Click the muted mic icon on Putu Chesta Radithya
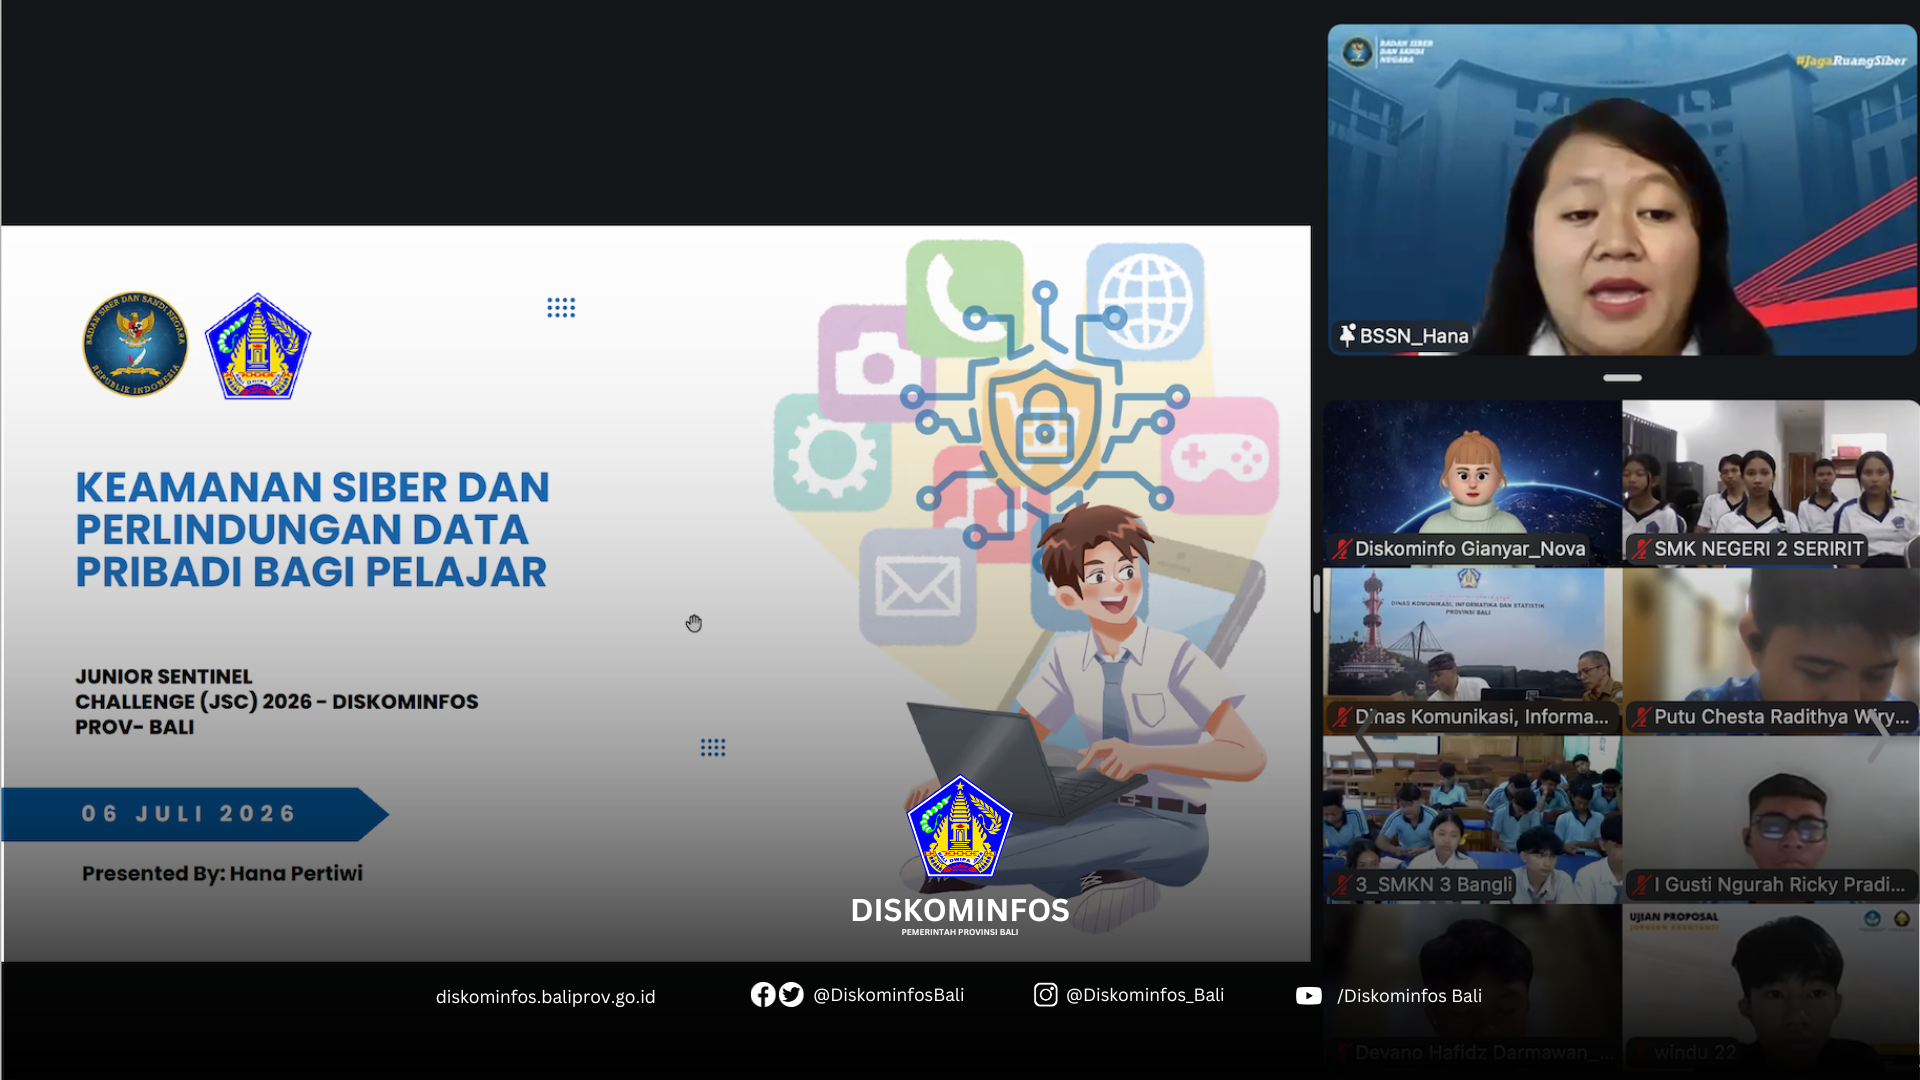 [1641, 717]
